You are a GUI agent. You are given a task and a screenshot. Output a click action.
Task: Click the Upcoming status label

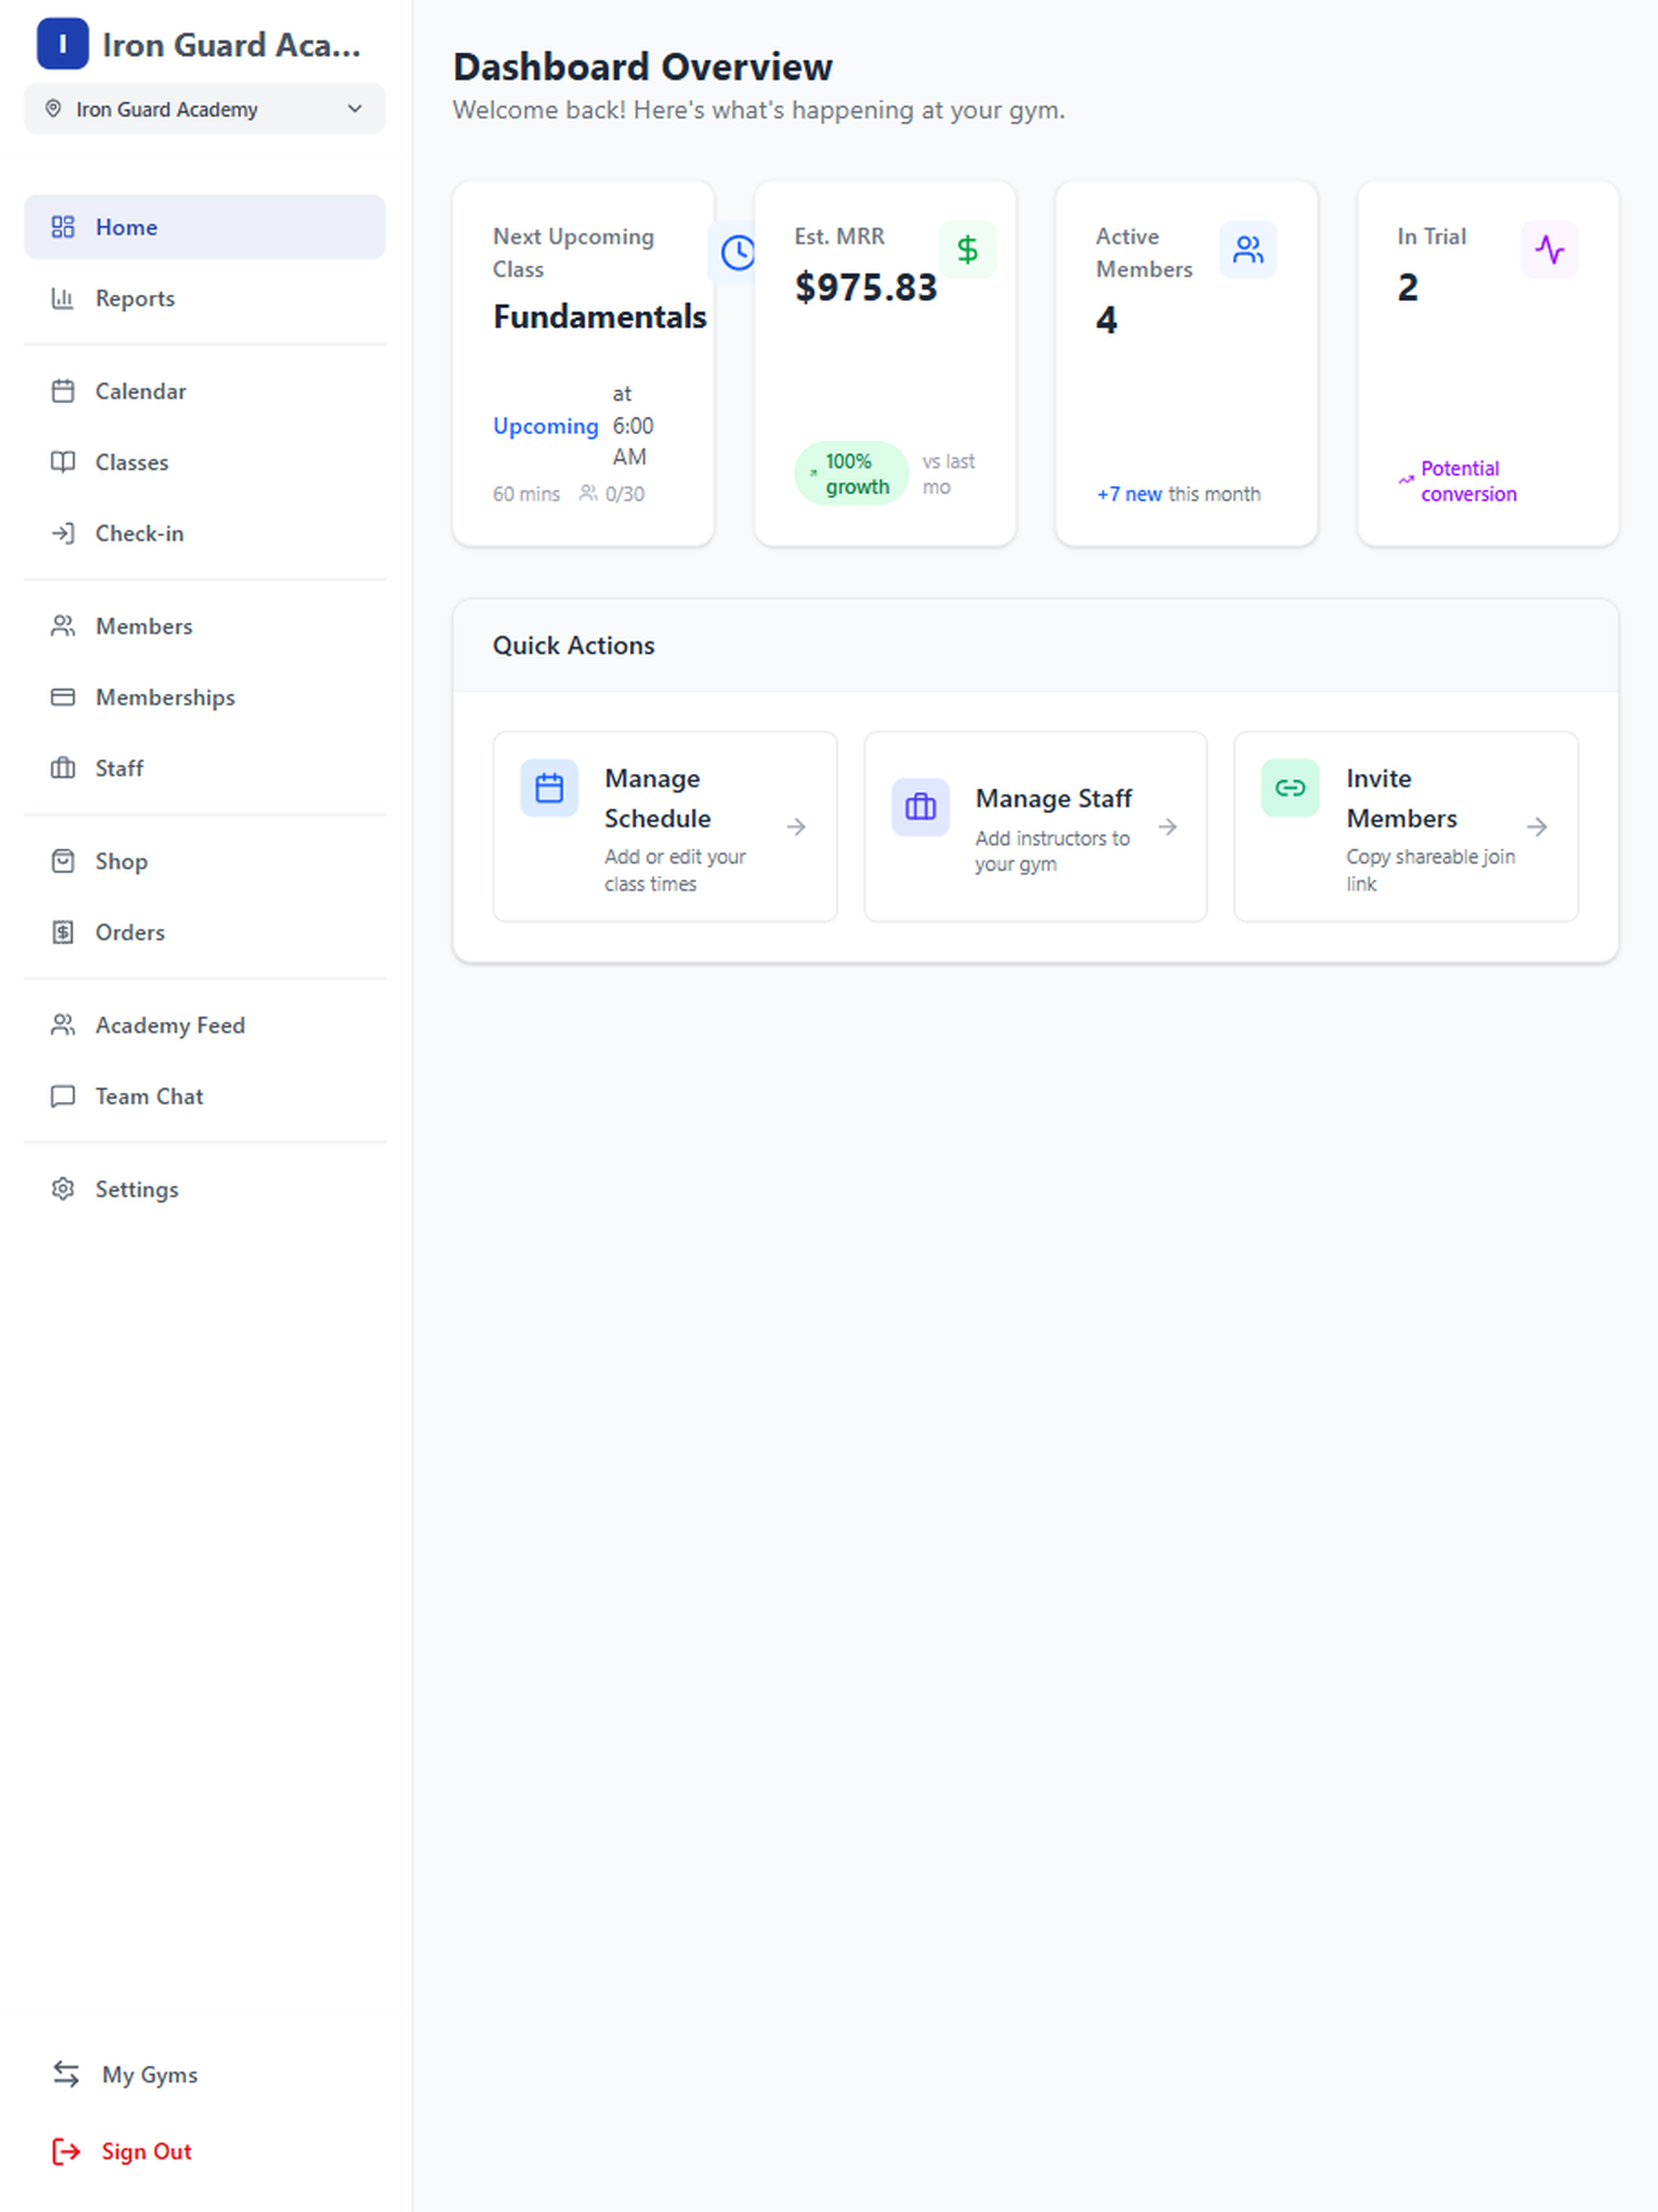(546, 426)
